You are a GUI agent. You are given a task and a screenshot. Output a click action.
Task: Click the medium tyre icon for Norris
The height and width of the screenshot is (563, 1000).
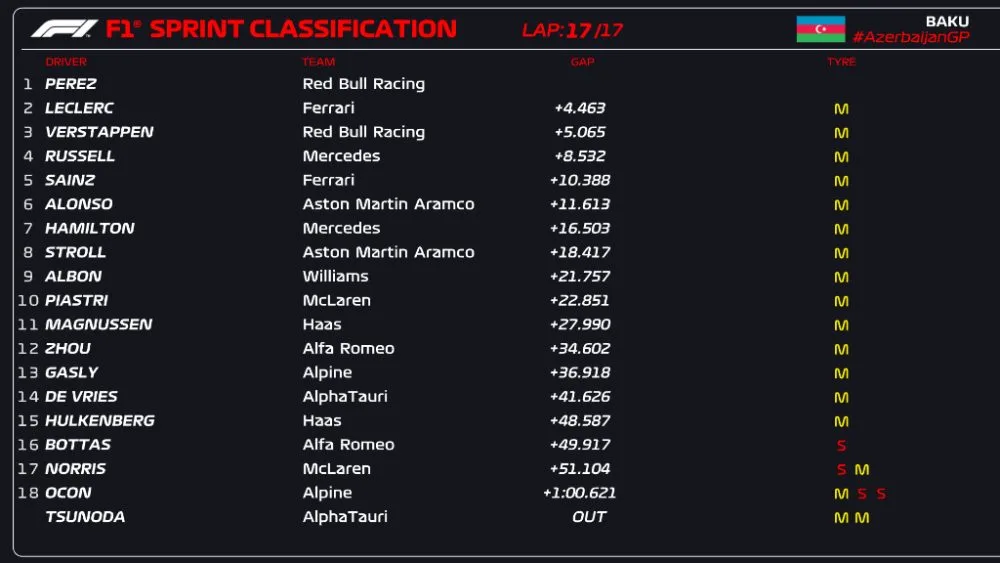point(862,469)
